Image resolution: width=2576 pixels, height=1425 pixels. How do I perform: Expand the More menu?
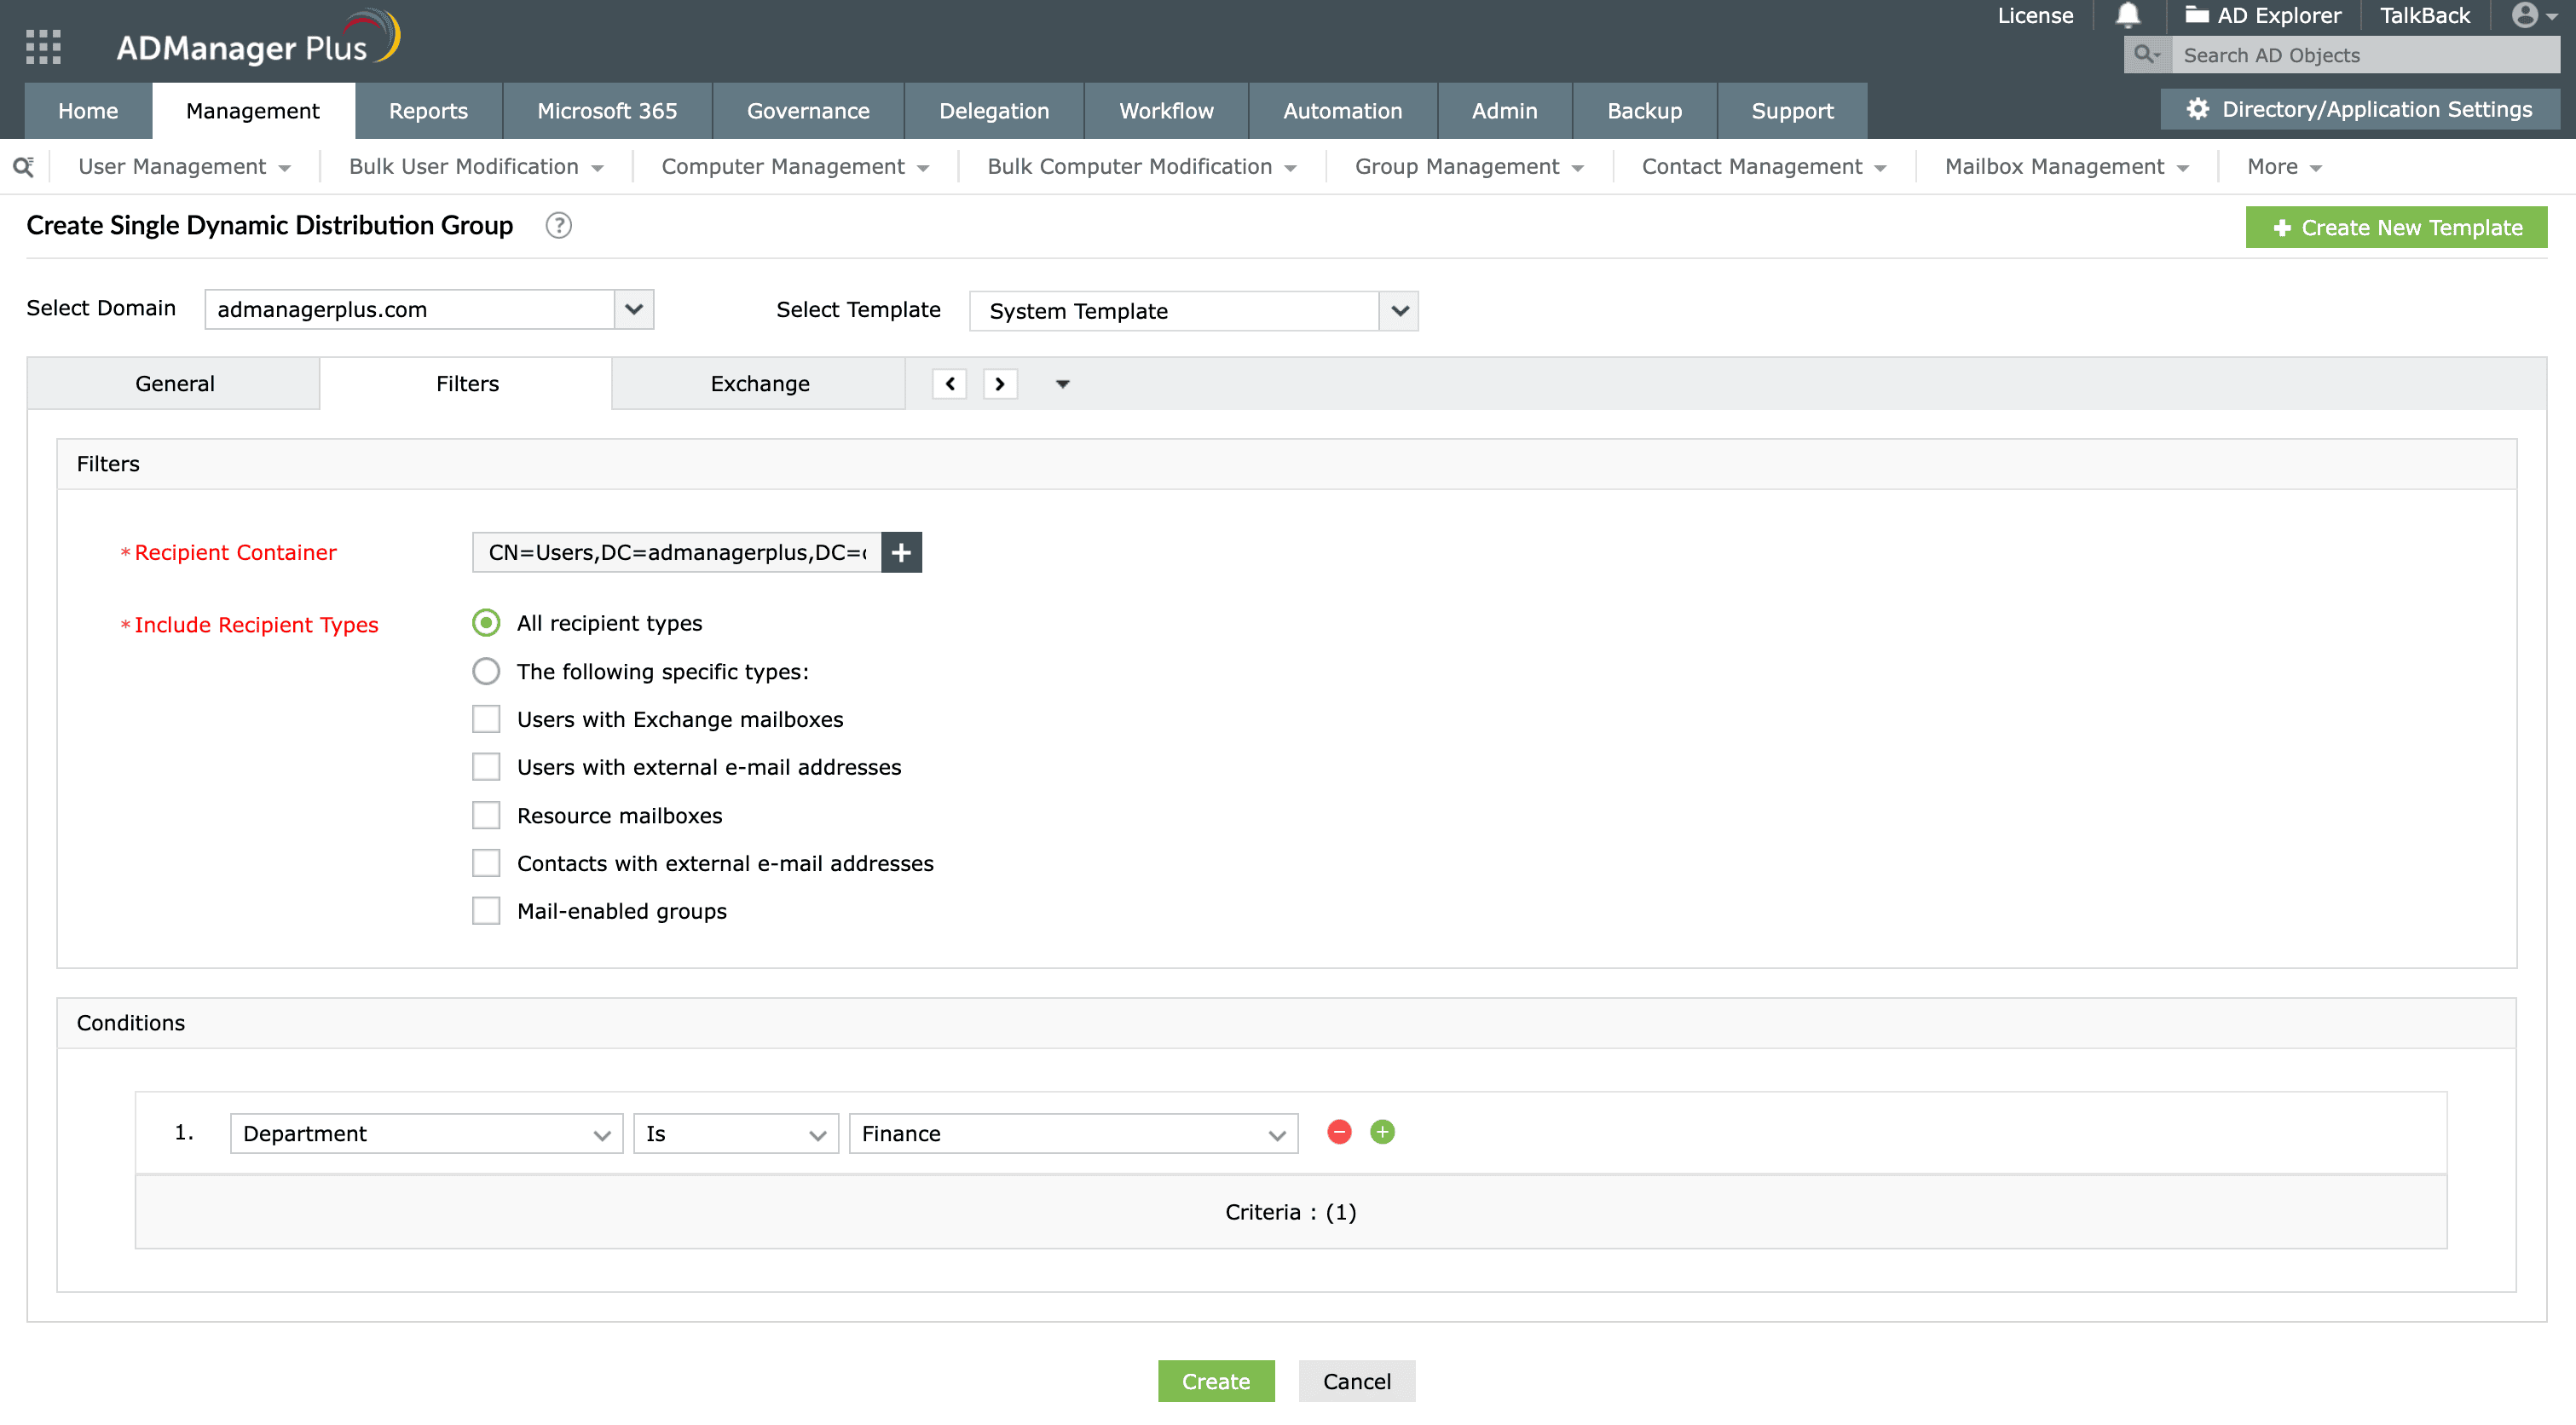pyautogui.click(x=2284, y=166)
